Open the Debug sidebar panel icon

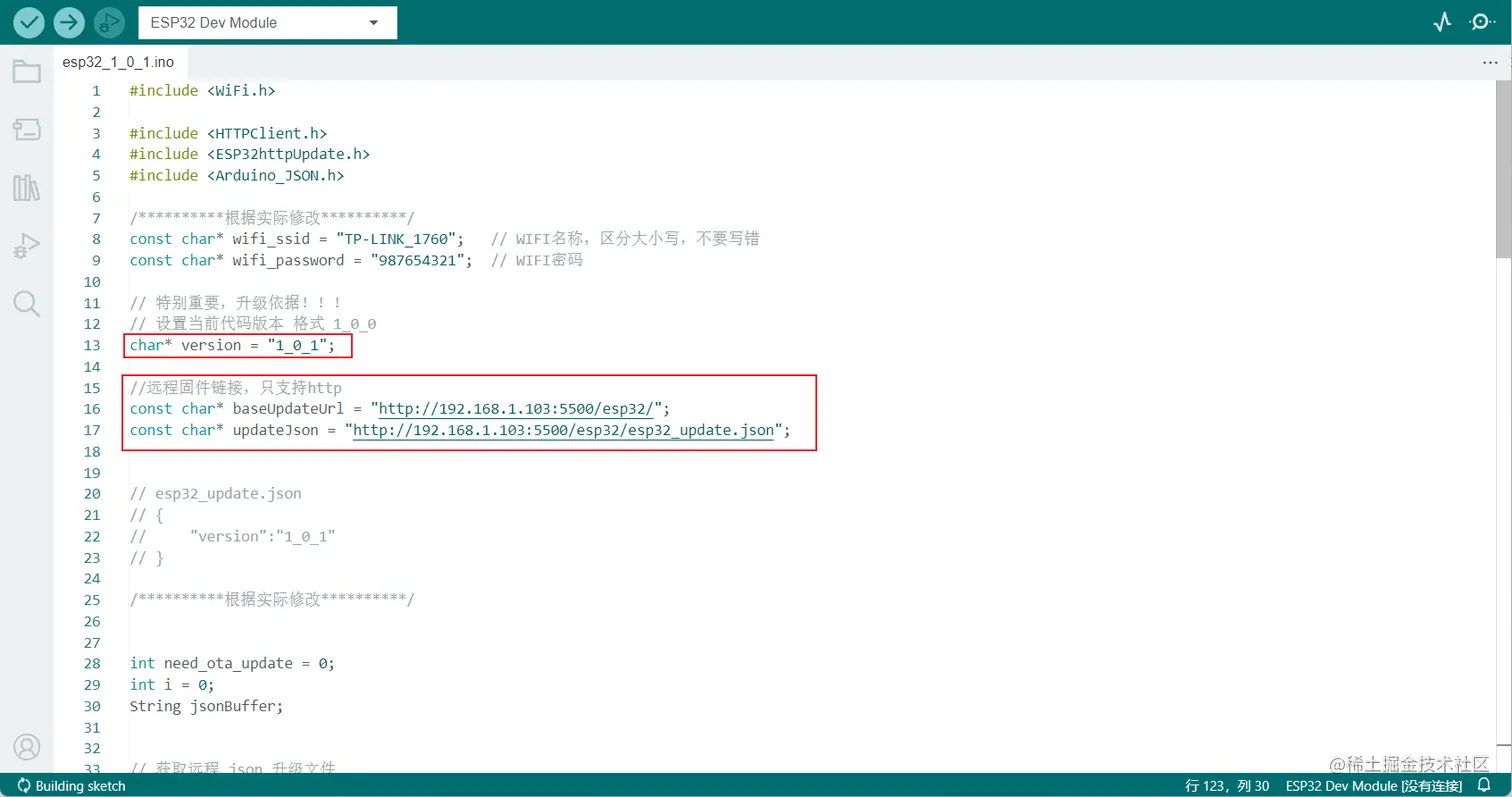click(27, 245)
